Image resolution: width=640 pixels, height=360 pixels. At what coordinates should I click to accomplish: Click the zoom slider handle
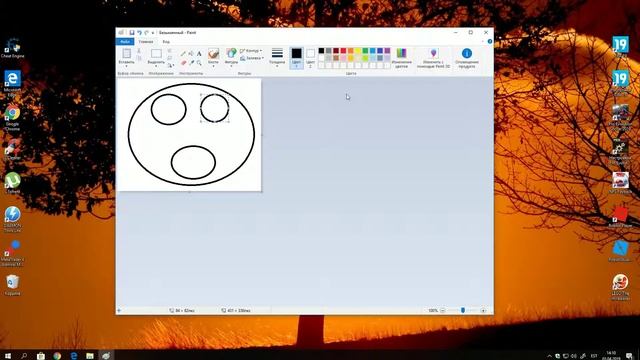(463, 311)
